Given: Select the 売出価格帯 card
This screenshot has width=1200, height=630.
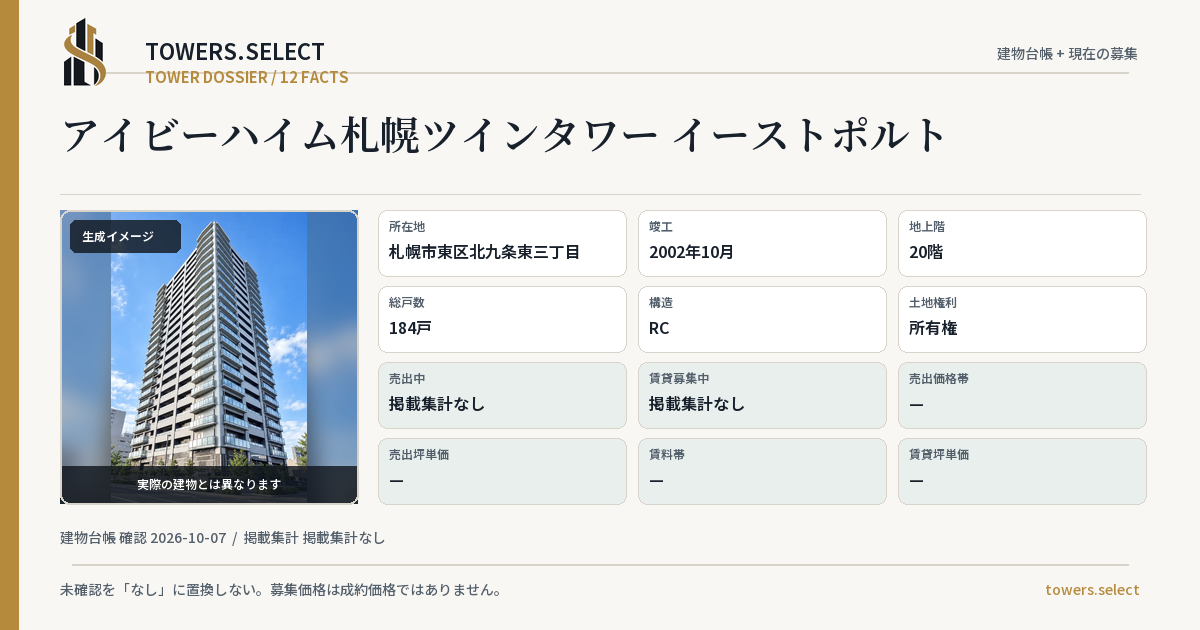Looking at the screenshot, I should (x=1022, y=395).
